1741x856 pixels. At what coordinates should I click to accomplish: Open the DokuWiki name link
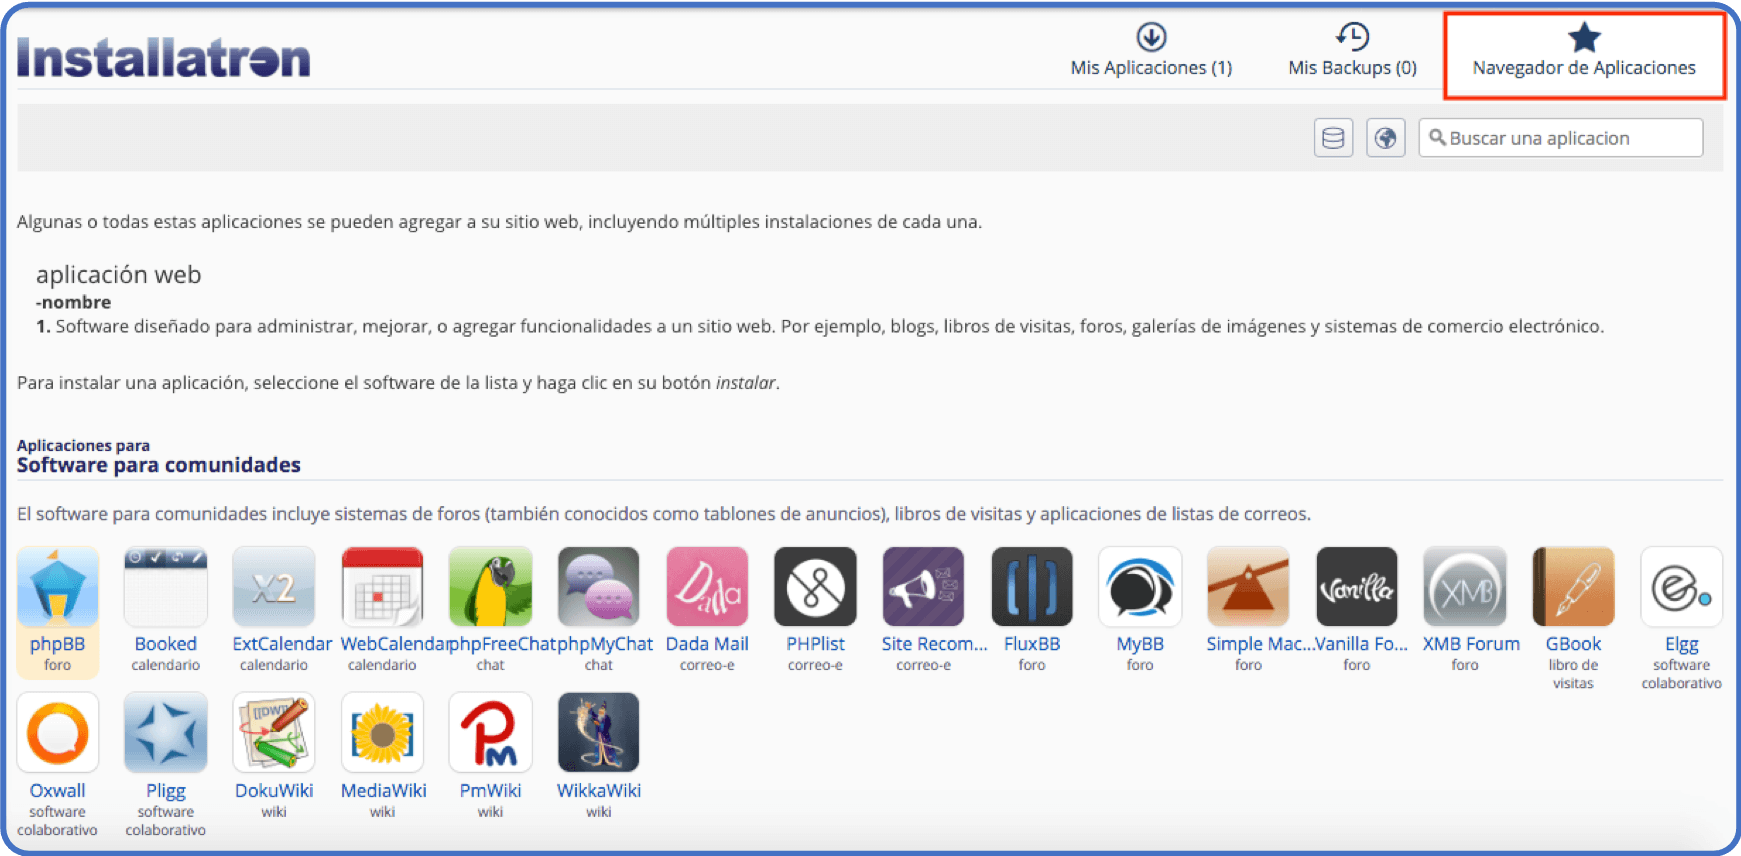[x=274, y=790]
